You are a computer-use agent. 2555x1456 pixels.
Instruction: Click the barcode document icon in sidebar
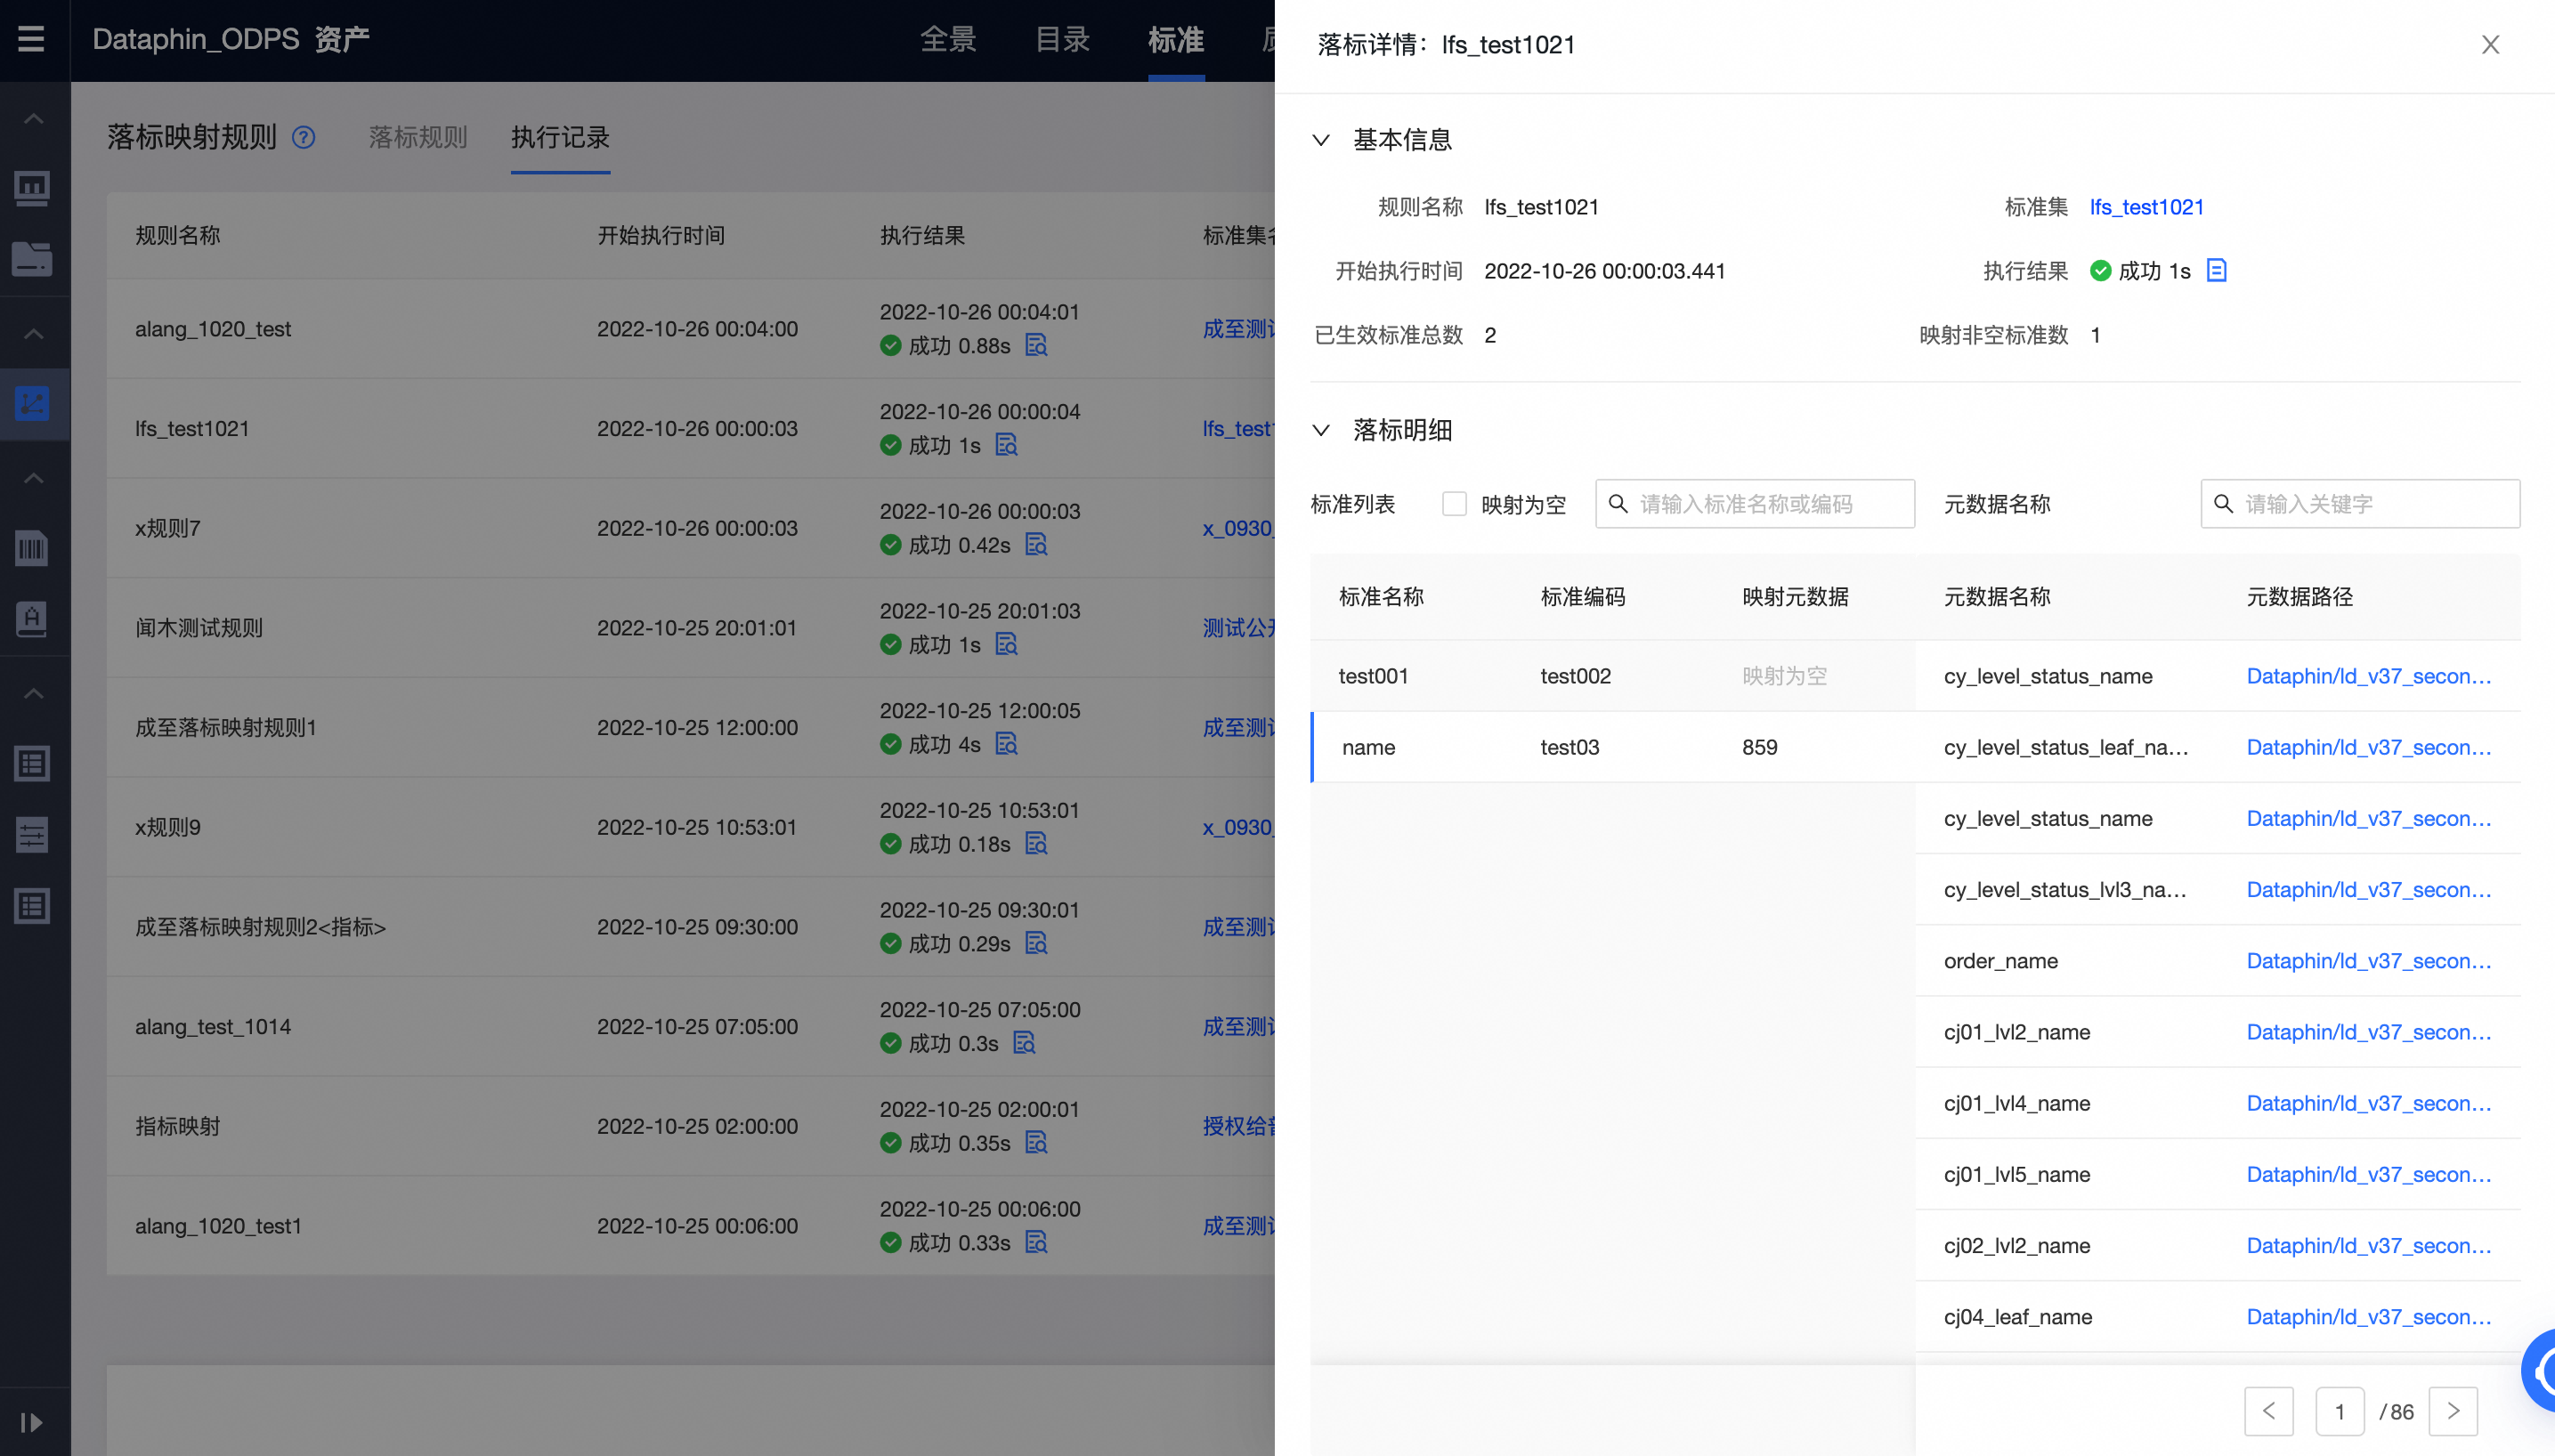(x=32, y=548)
